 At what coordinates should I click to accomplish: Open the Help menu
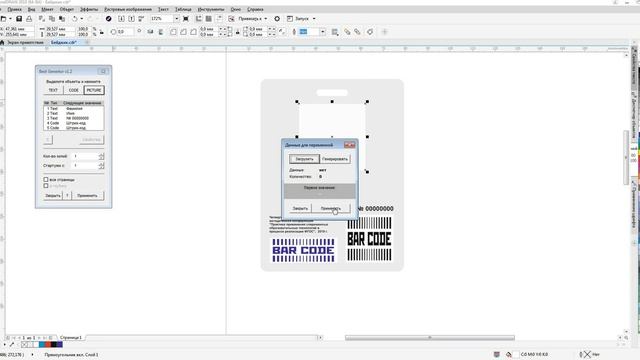tap(255, 9)
